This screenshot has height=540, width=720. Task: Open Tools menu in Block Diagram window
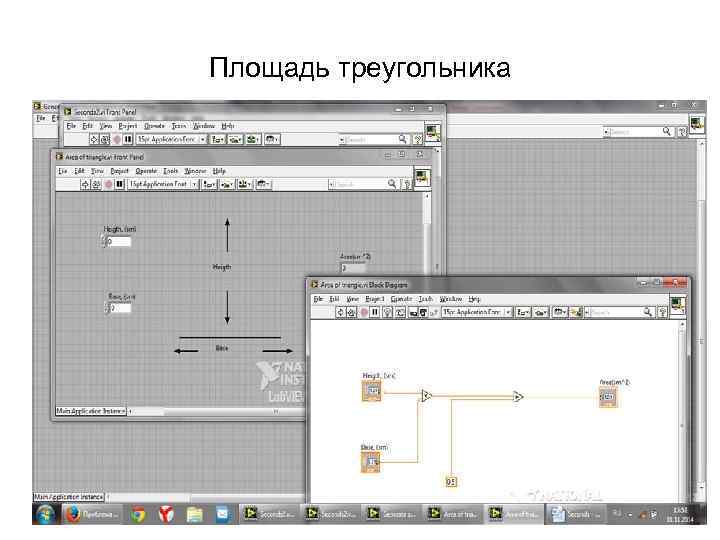click(426, 299)
